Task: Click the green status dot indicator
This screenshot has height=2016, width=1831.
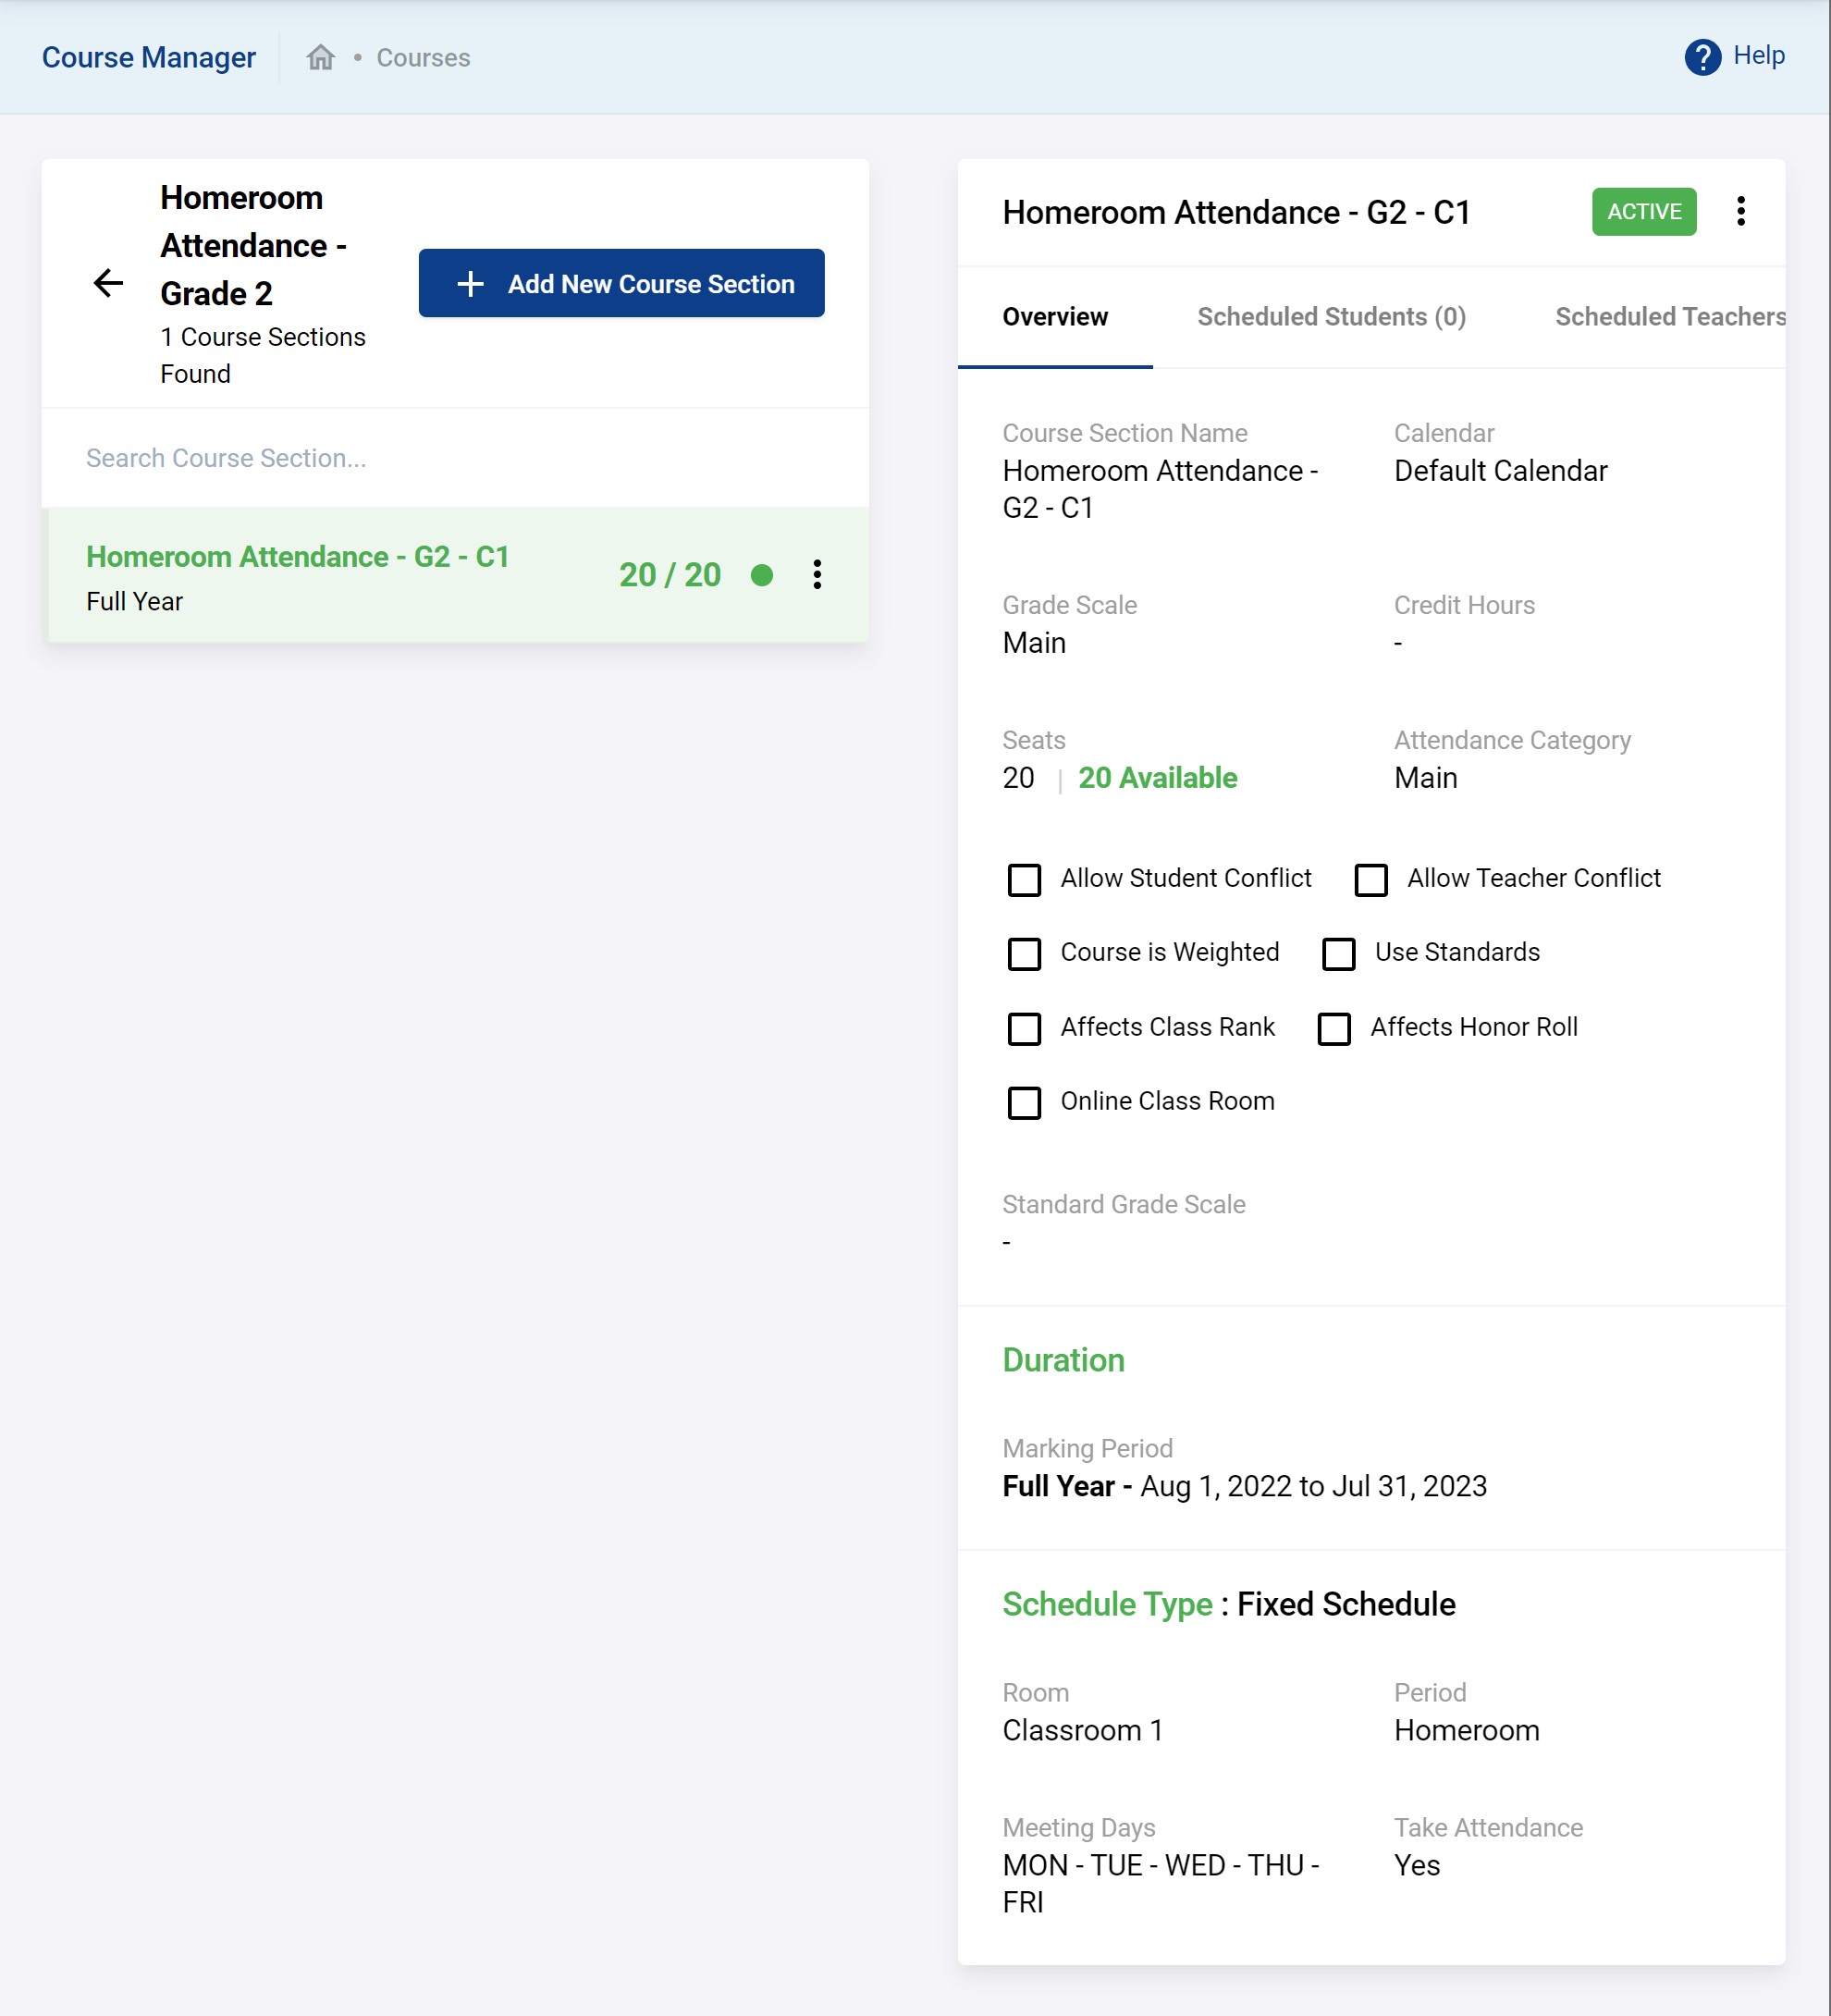Action: click(x=762, y=575)
